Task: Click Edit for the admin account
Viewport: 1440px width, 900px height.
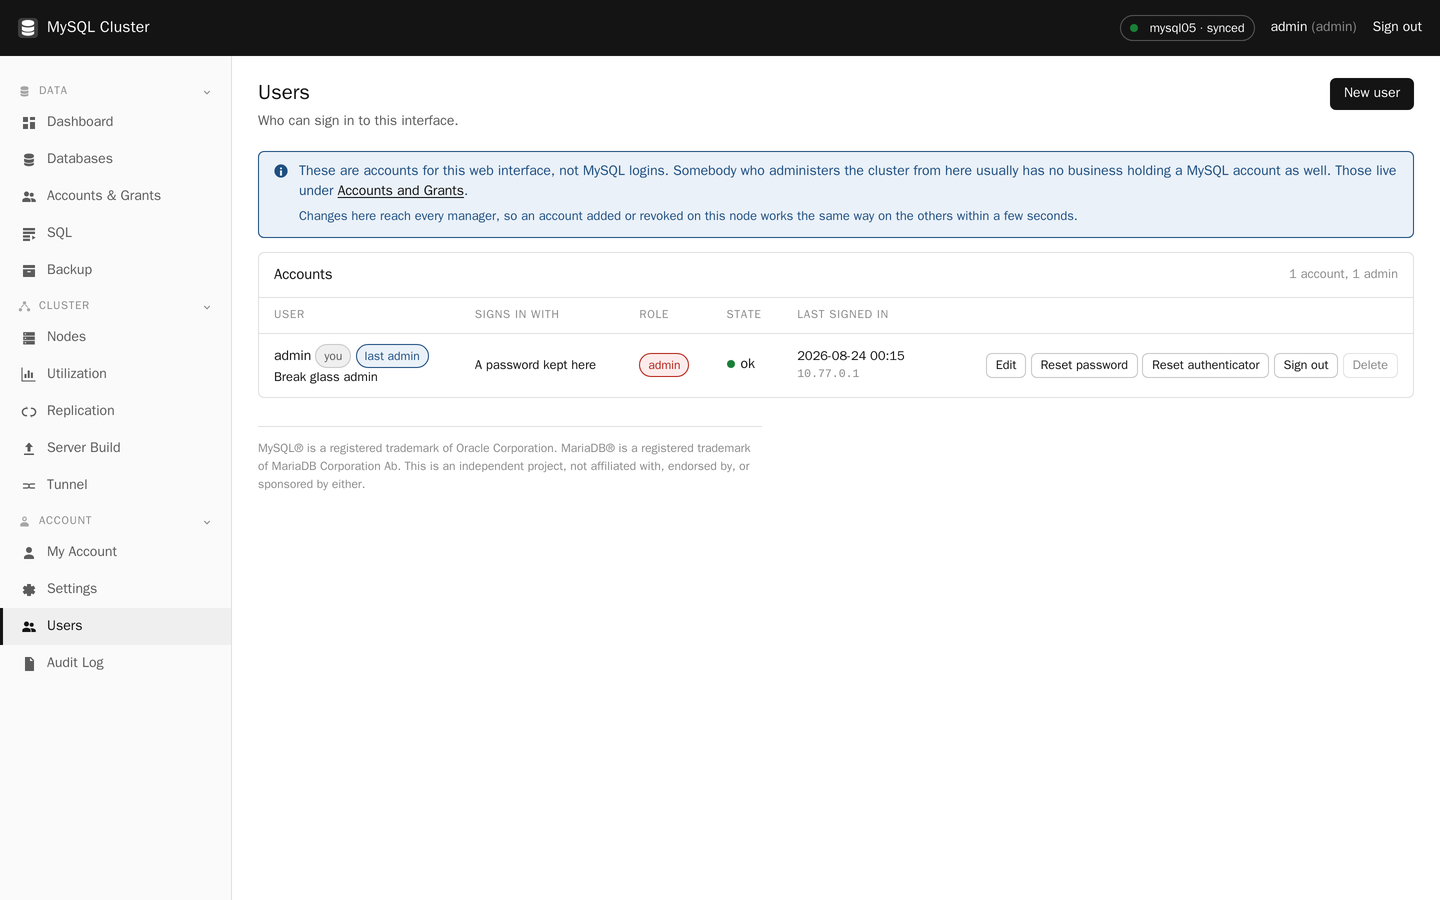Action: pyautogui.click(x=1005, y=365)
